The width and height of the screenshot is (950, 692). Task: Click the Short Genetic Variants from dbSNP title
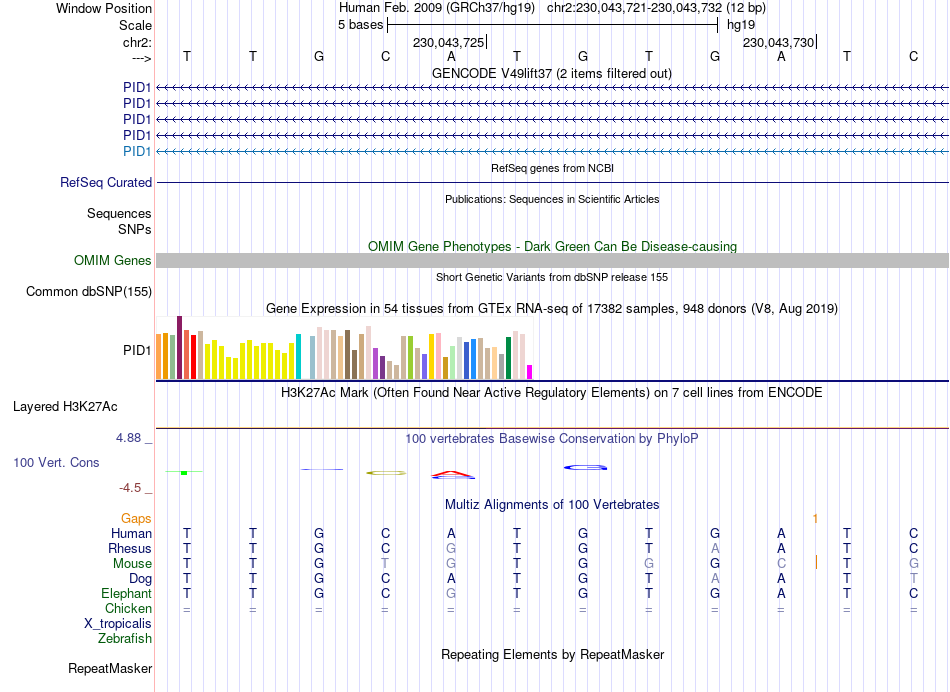click(x=552, y=278)
